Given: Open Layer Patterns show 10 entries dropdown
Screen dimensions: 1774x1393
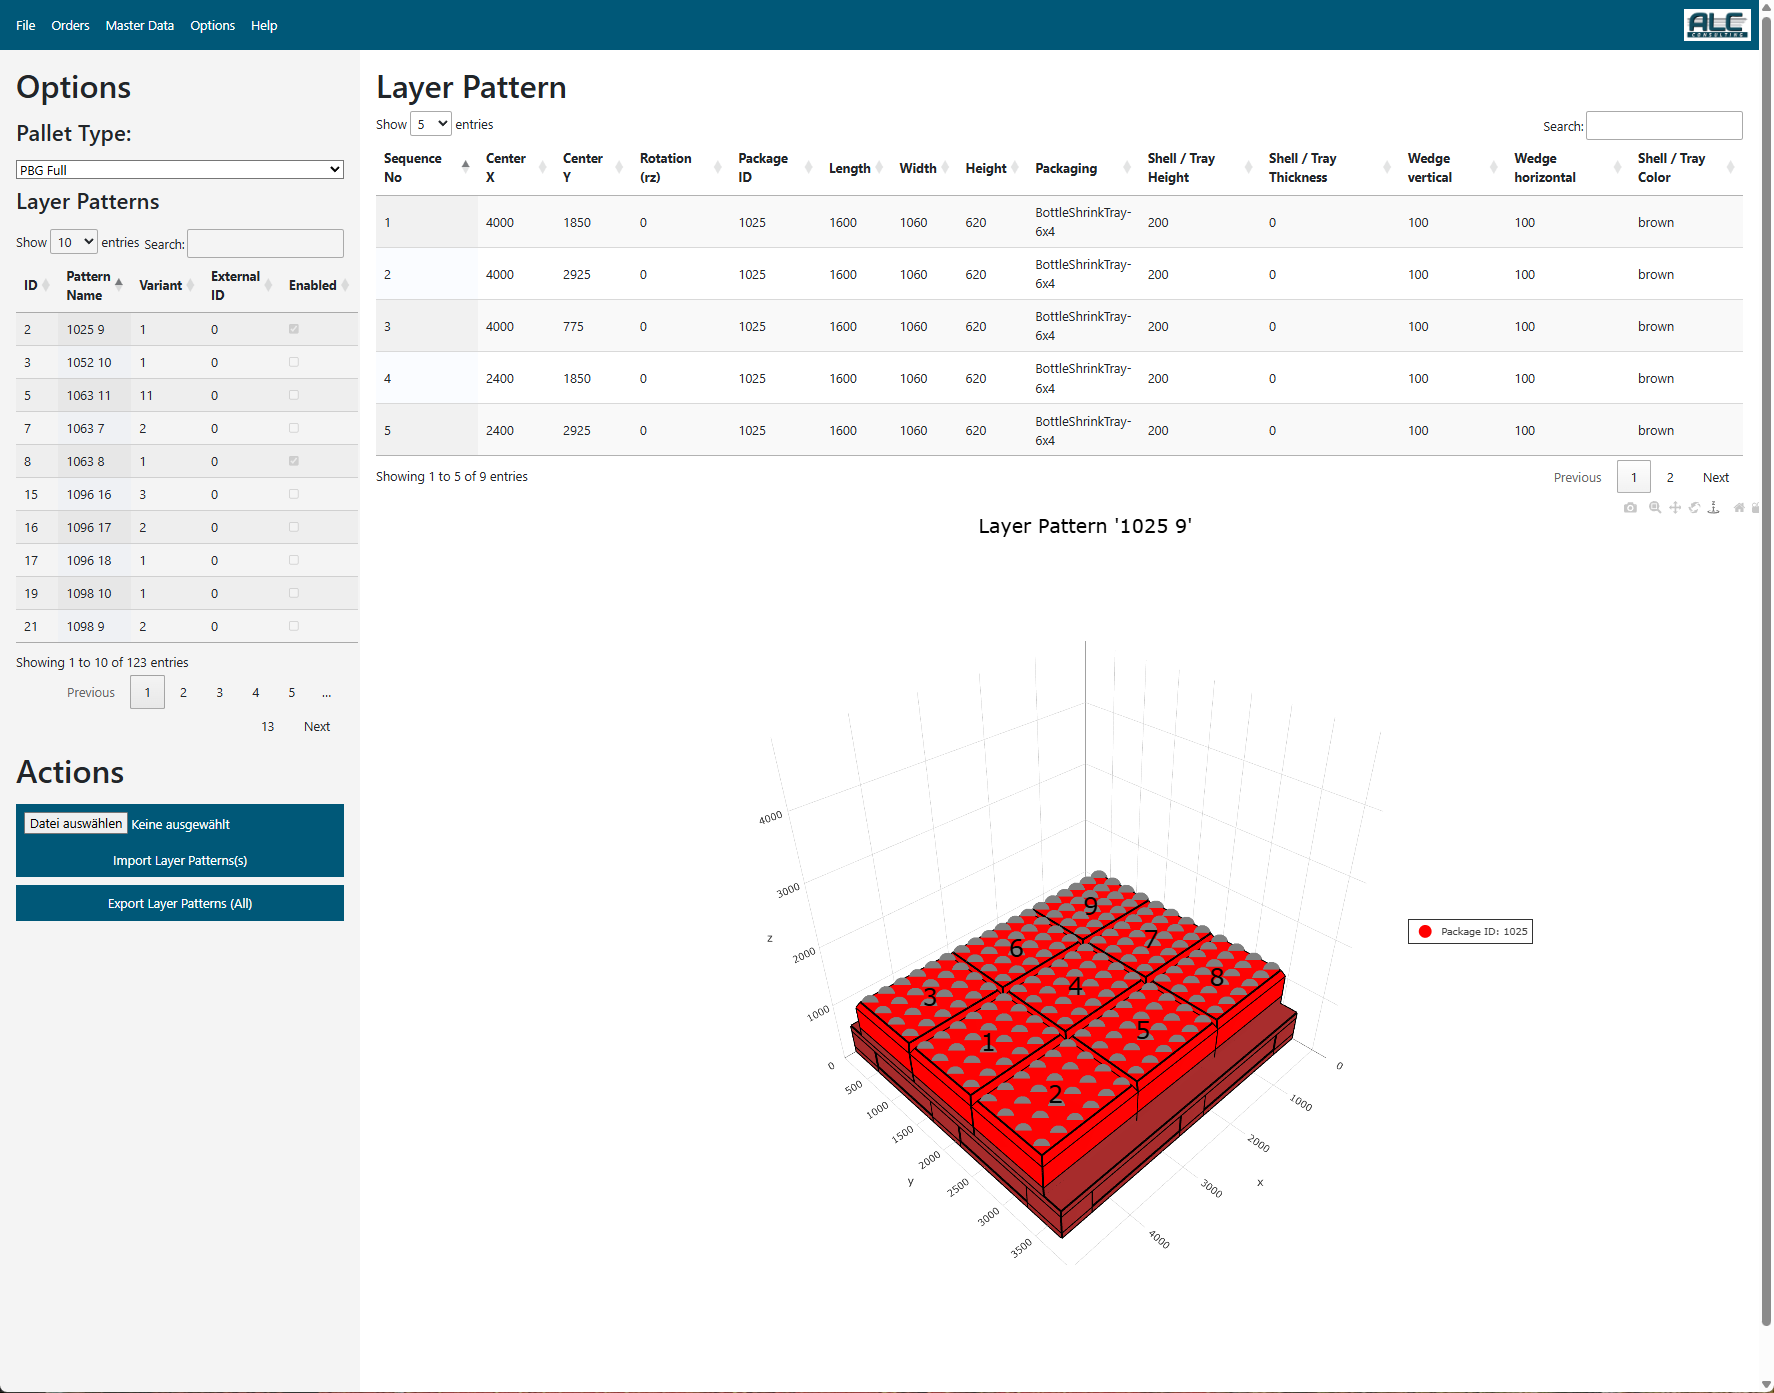Looking at the screenshot, I should click(x=74, y=242).
